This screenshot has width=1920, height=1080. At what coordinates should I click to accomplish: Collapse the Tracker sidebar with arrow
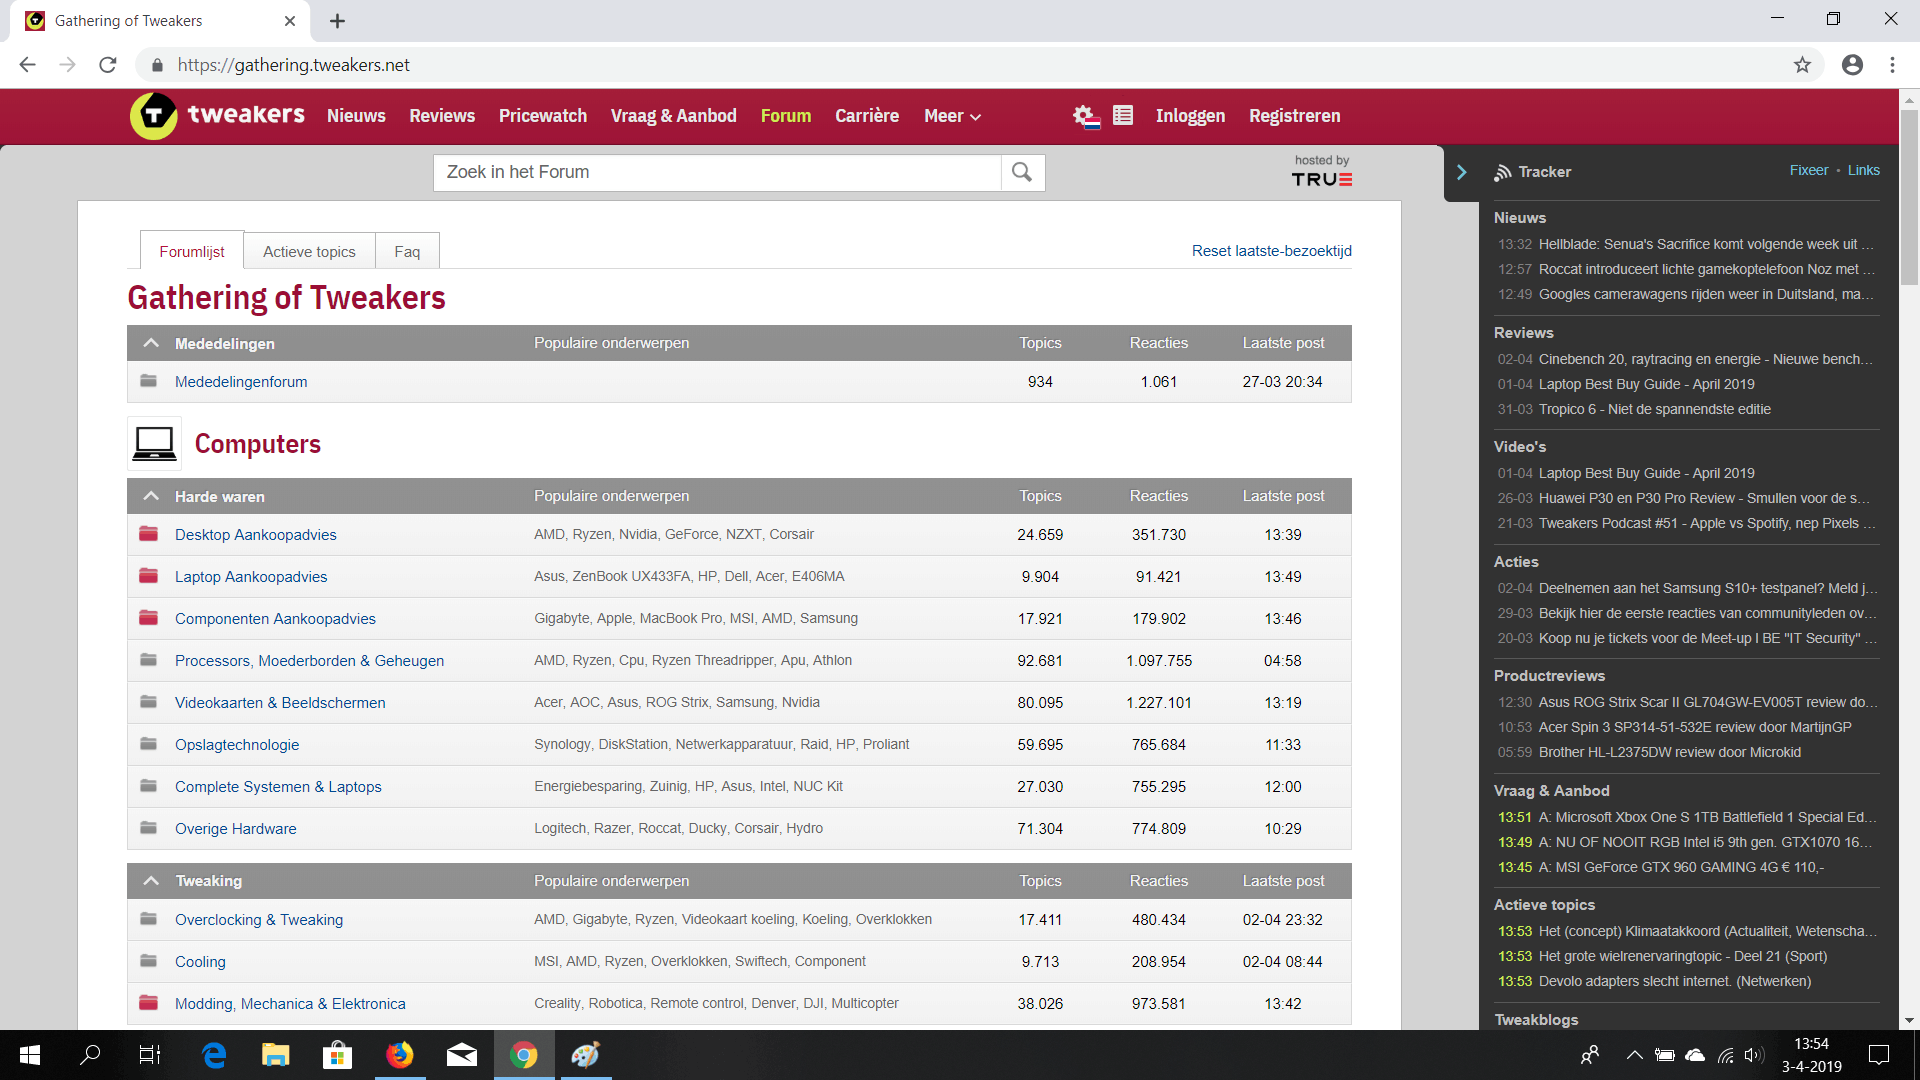[x=1461, y=172]
